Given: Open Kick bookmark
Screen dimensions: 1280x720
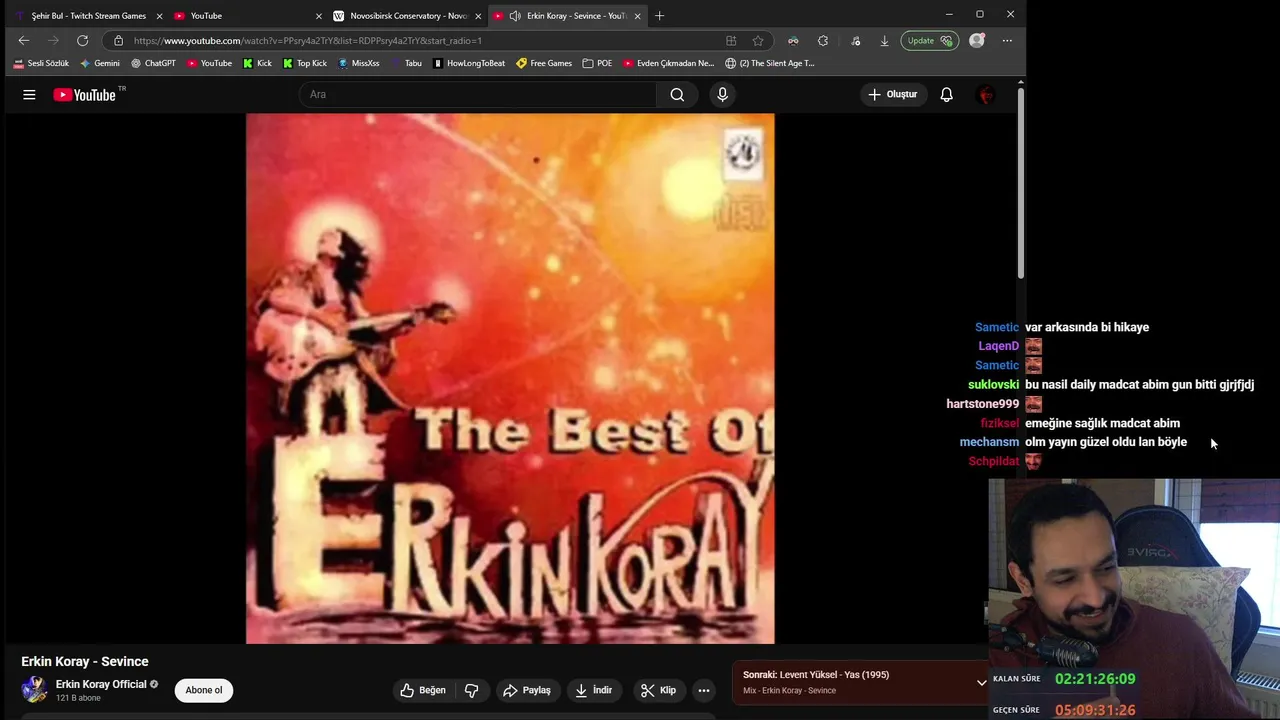Looking at the screenshot, I should click(x=258, y=63).
